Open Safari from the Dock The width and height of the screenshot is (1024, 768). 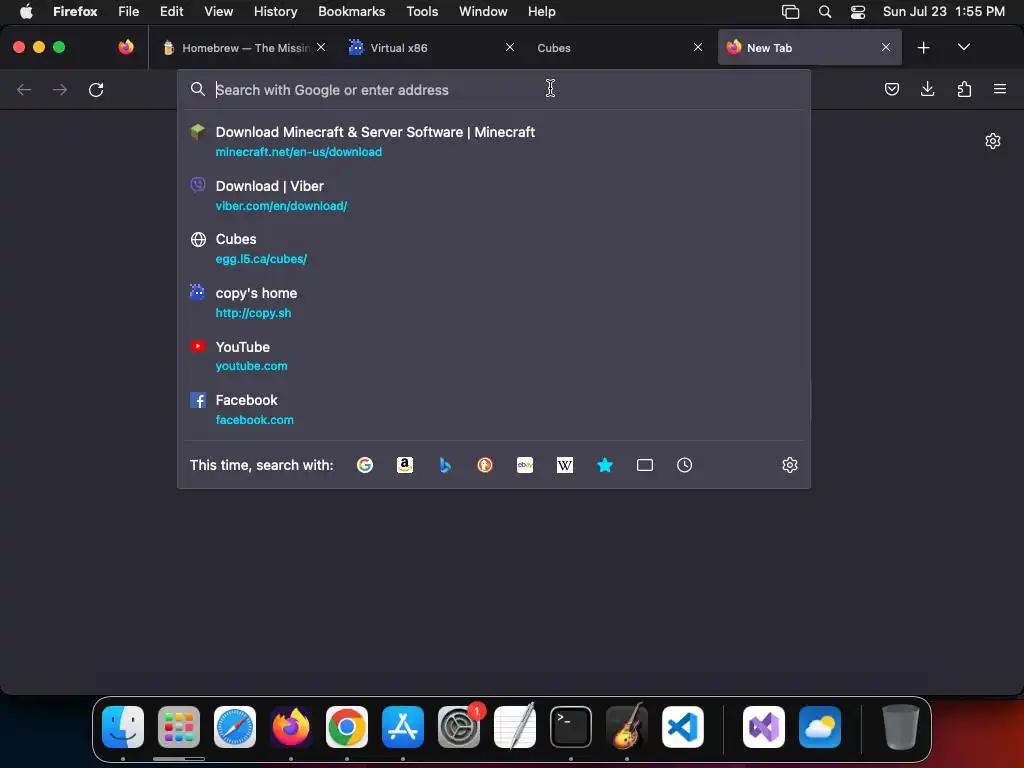(x=235, y=727)
